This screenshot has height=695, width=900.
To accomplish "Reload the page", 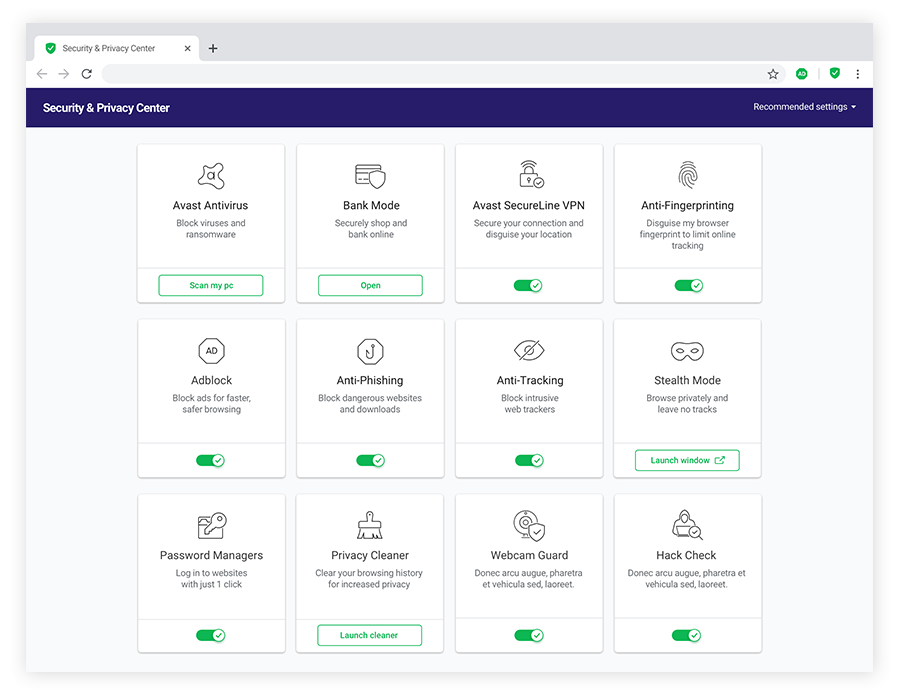I will 87,74.
